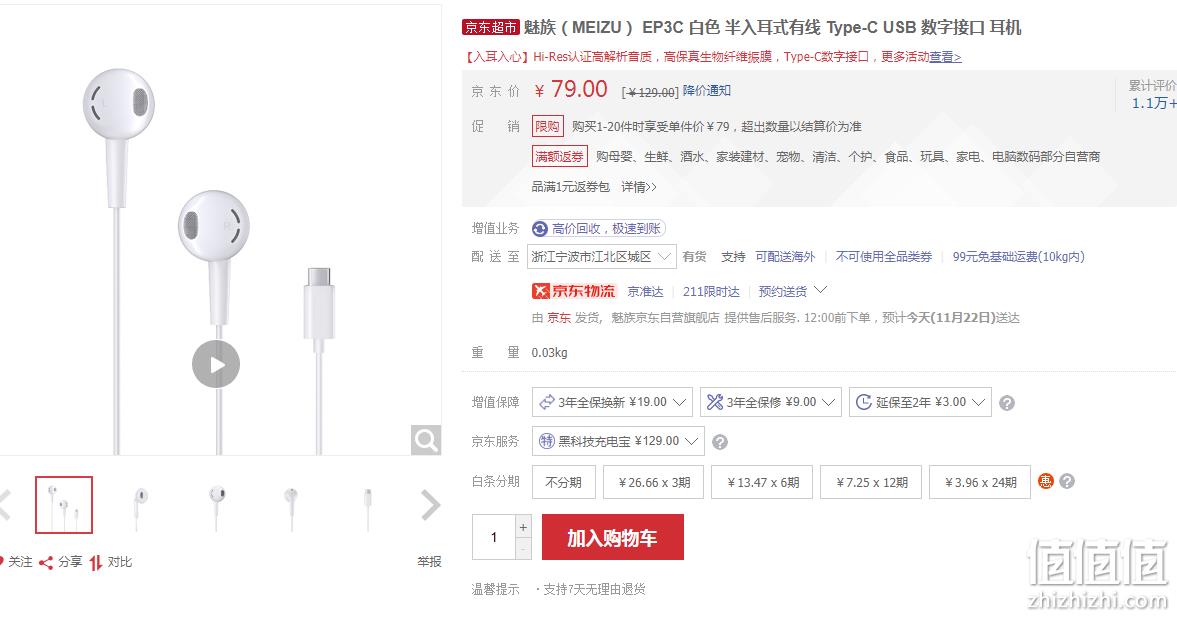Click the 加入购物车 add to cart button
This screenshot has height=618, width=1177.
pyautogui.click(x=613, y=537)
